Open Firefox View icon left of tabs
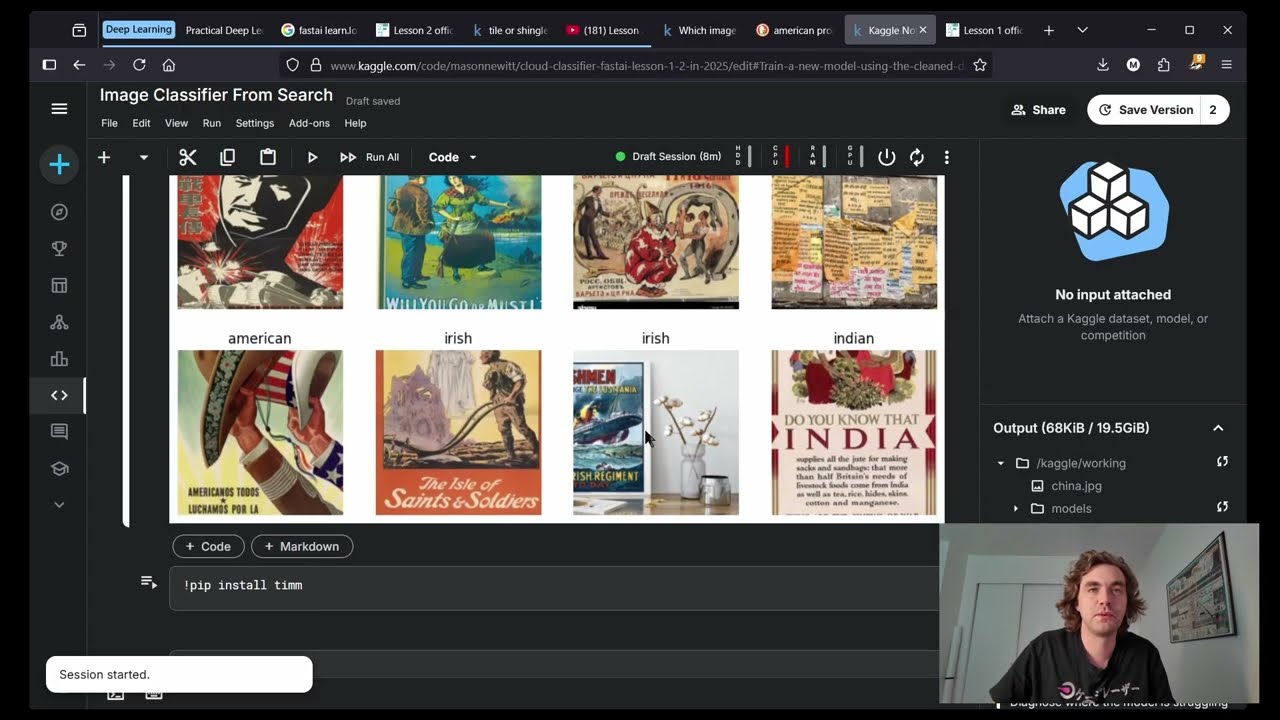1280x720 pixels. tap(79, 30)
